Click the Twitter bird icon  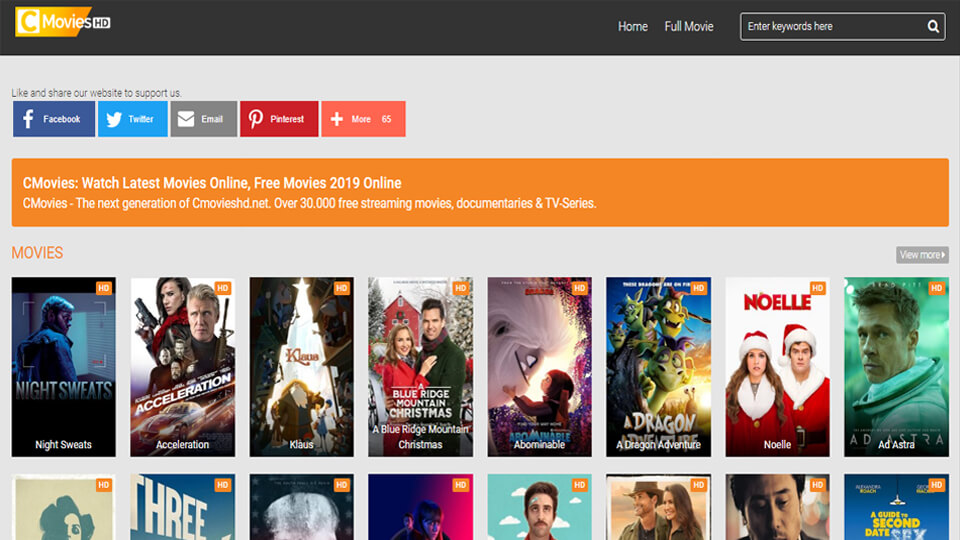[114, 119]
